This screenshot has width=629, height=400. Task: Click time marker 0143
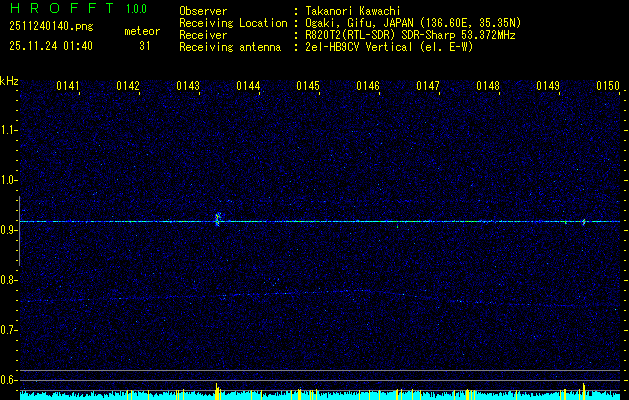188,86
